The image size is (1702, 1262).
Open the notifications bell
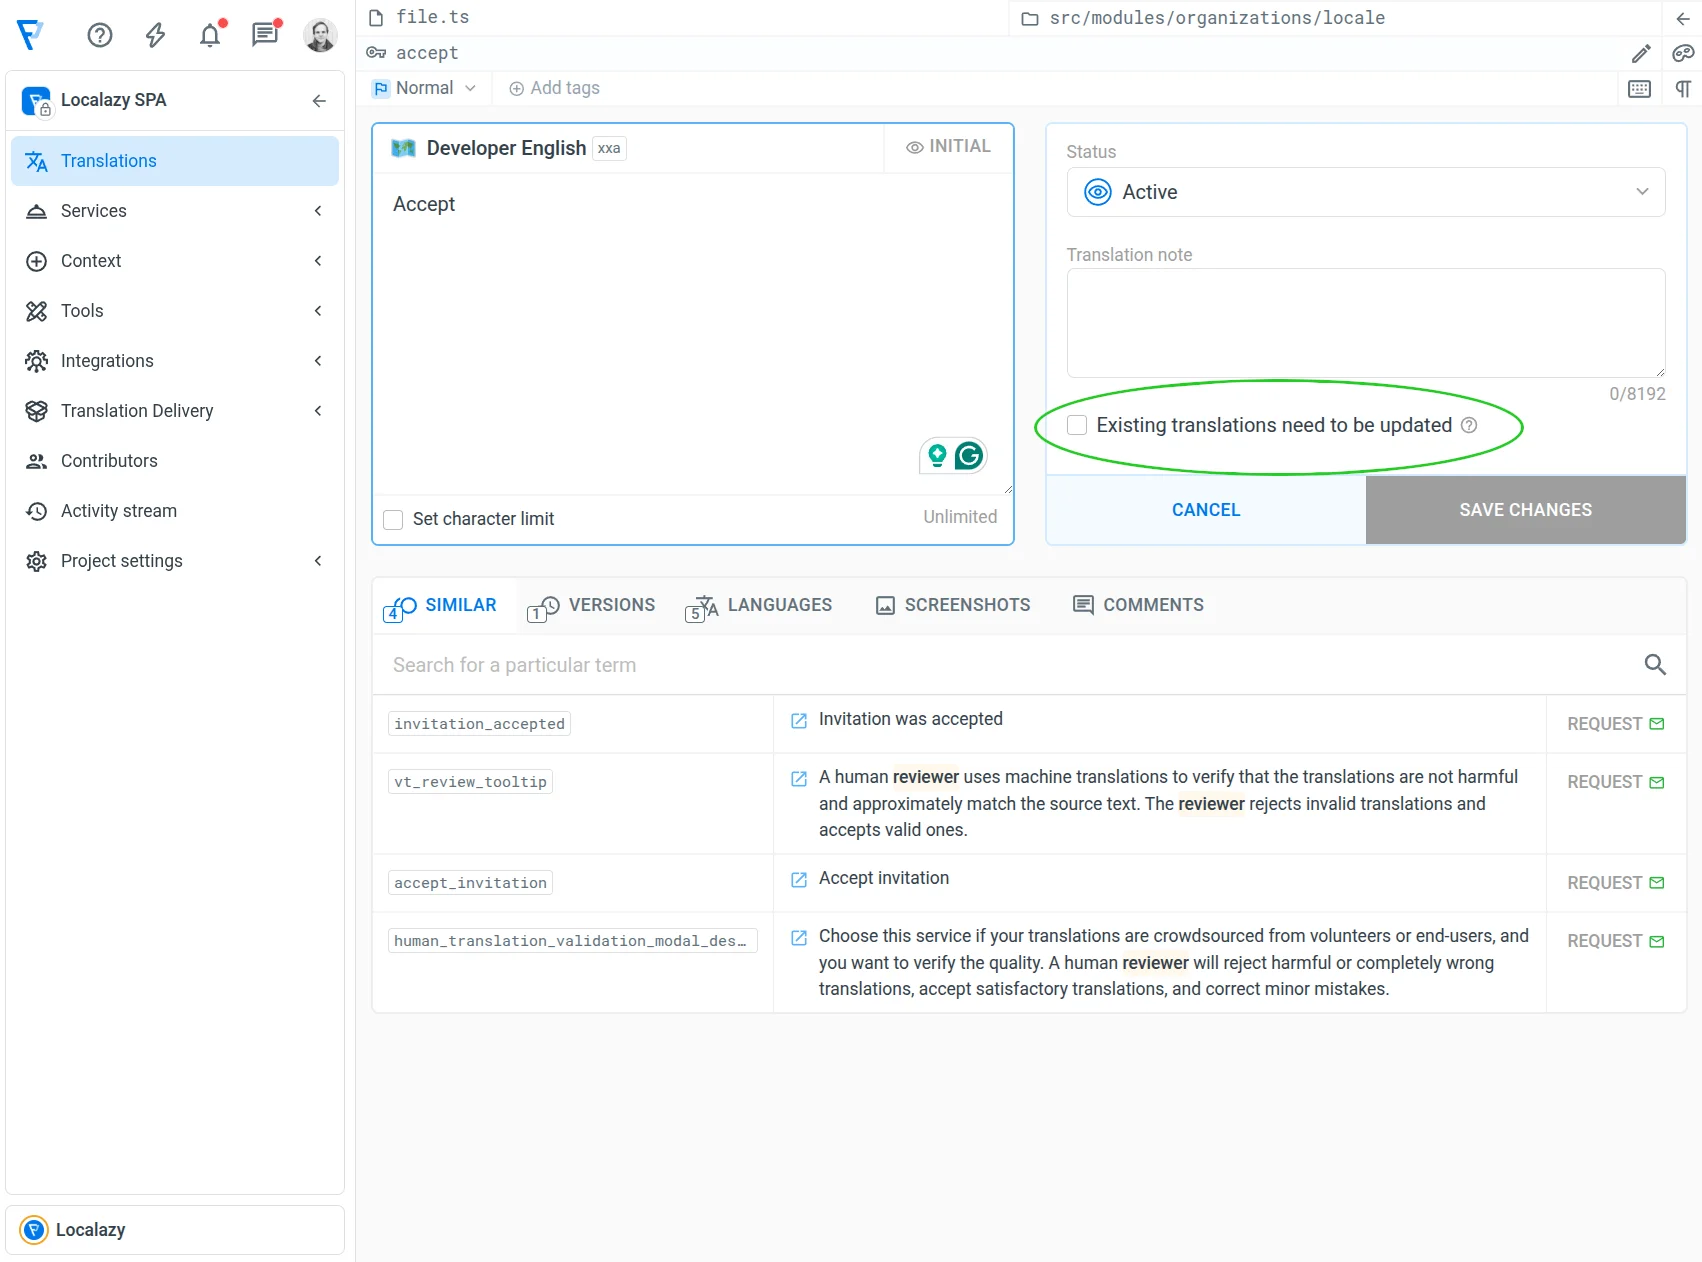[x=210, y=36]
